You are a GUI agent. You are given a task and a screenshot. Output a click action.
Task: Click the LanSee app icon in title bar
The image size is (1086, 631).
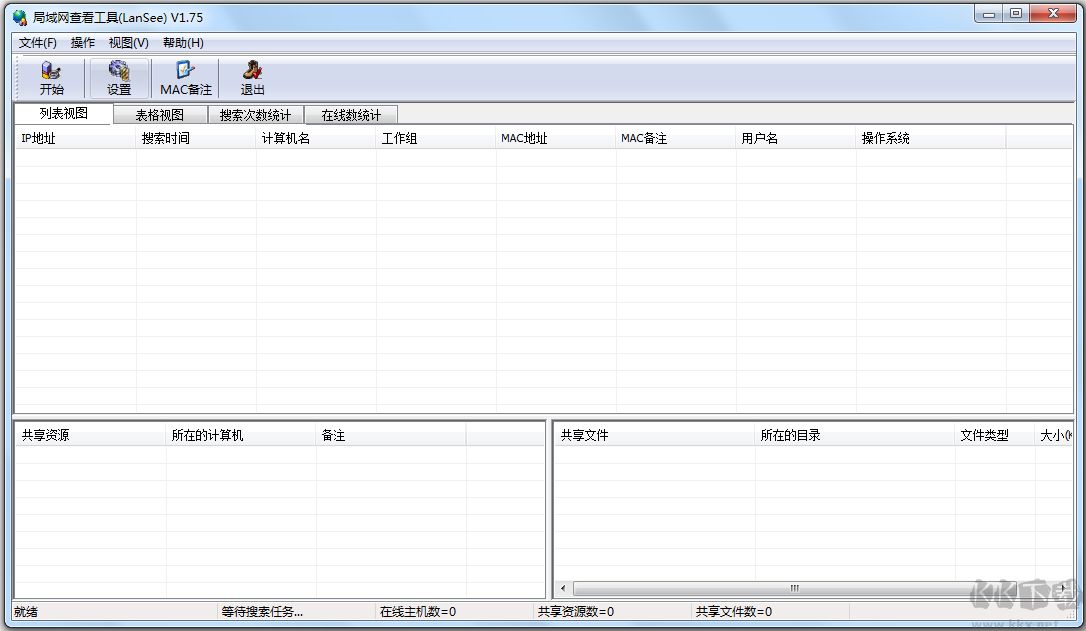point(19,17)
